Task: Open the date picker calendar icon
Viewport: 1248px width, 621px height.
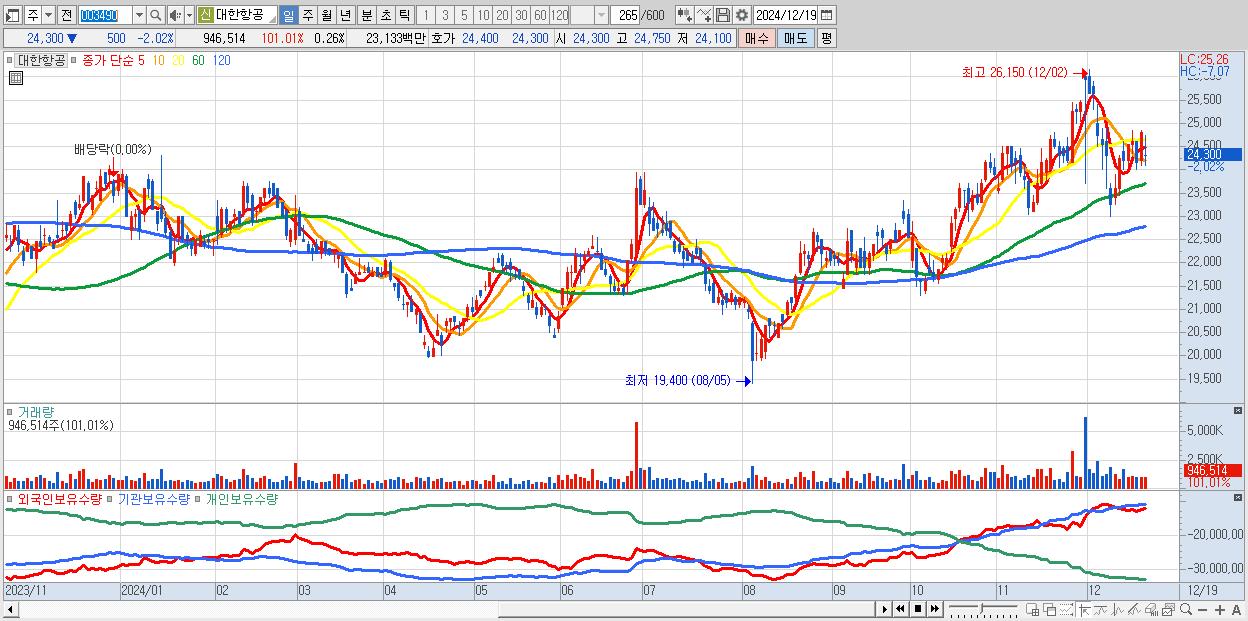Action: [827, 15]
